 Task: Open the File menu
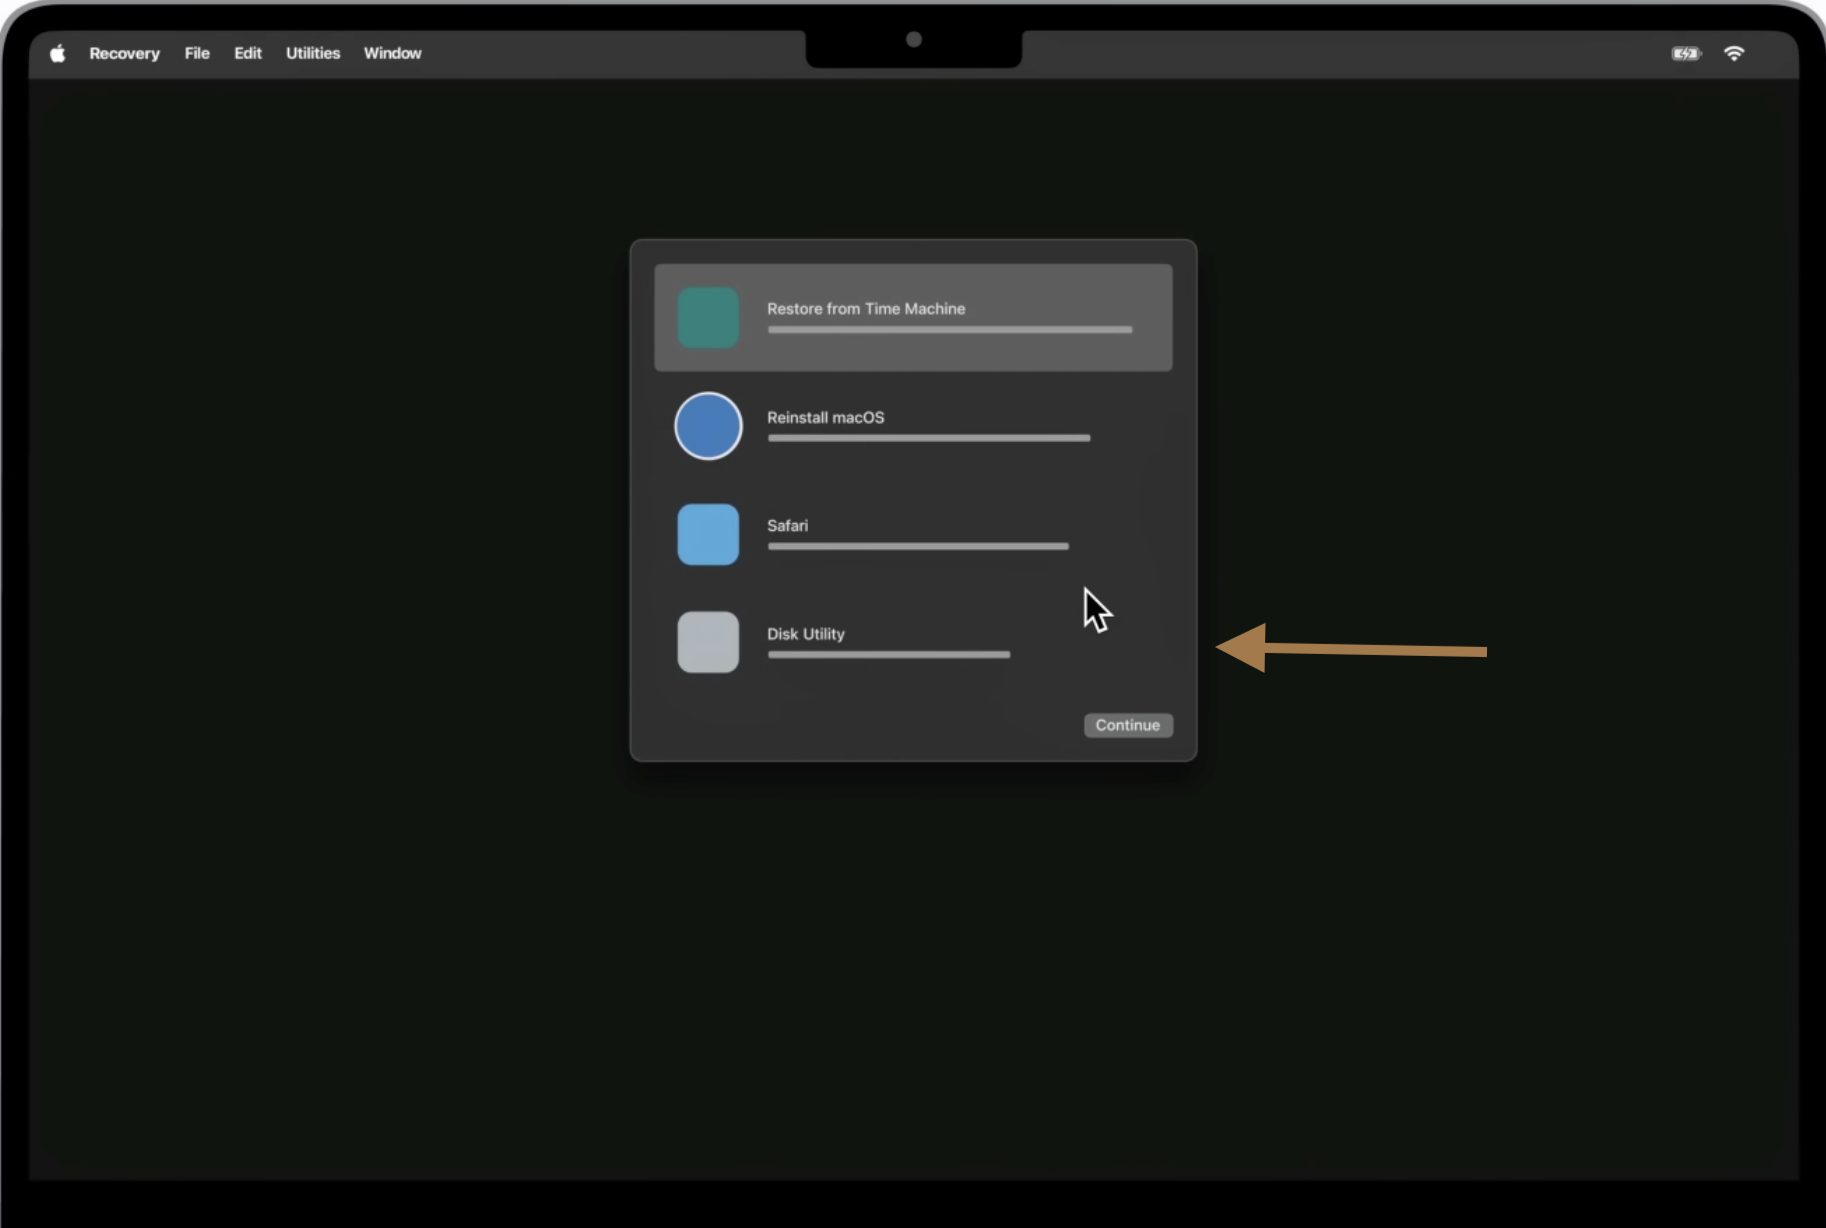coord(196,53)
